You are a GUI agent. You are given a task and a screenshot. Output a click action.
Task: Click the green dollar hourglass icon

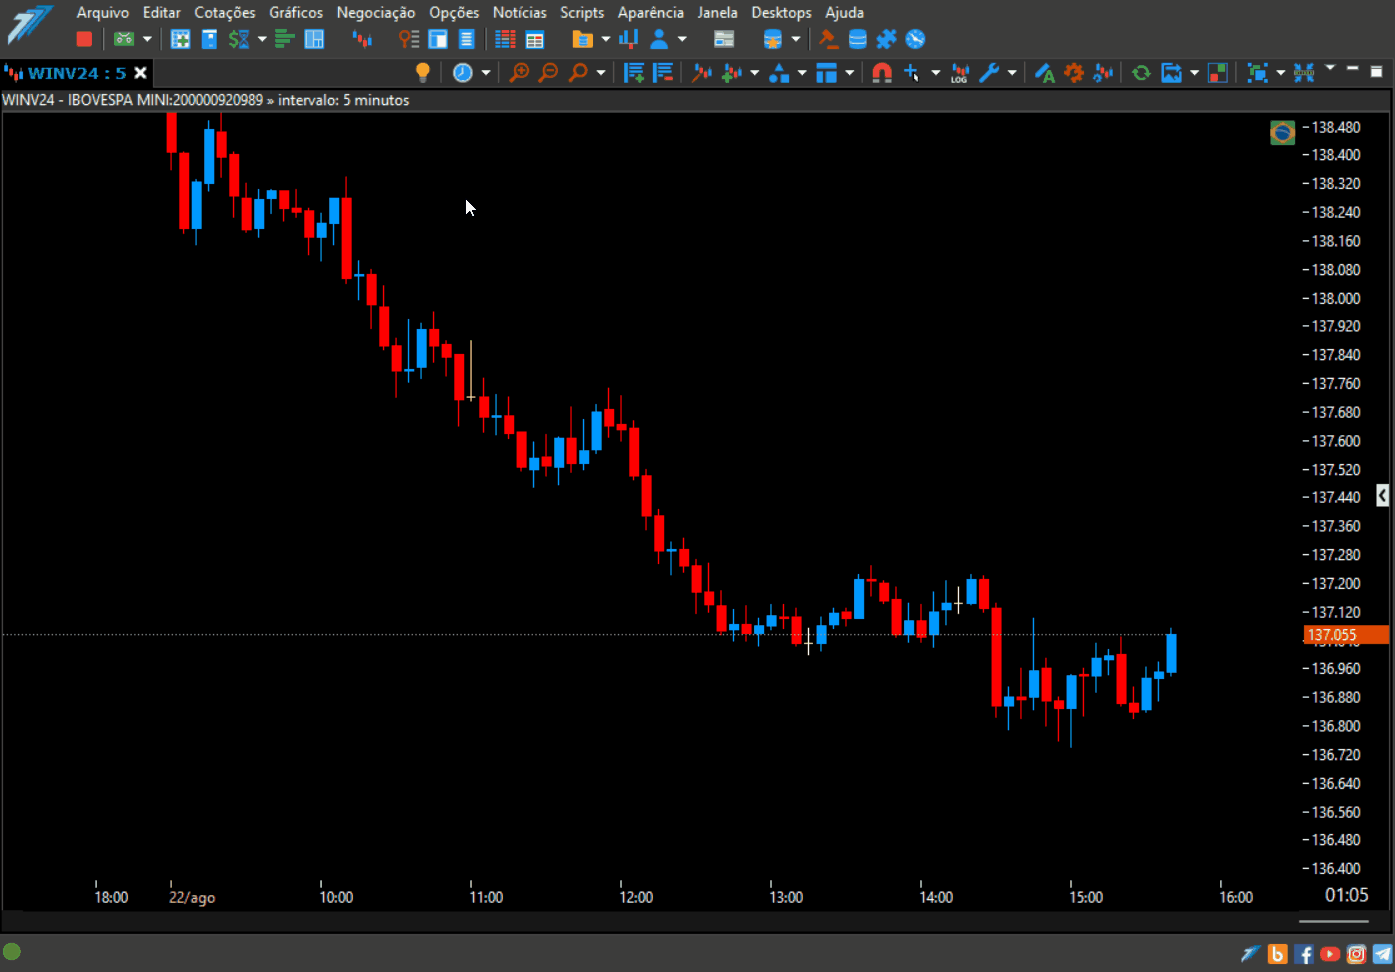(238, 39)
